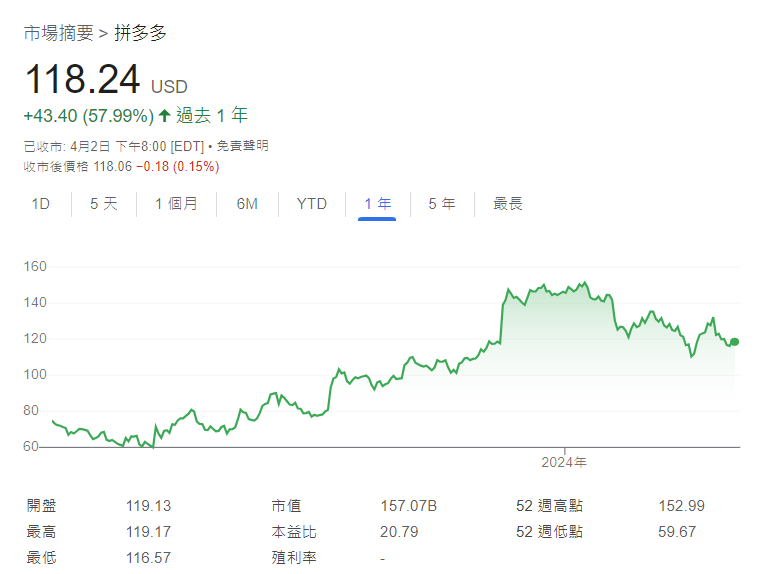The width and height of the screenshot is (757, 574).
Task: Click the 開盤 label
Action: (x=42, y=506)
